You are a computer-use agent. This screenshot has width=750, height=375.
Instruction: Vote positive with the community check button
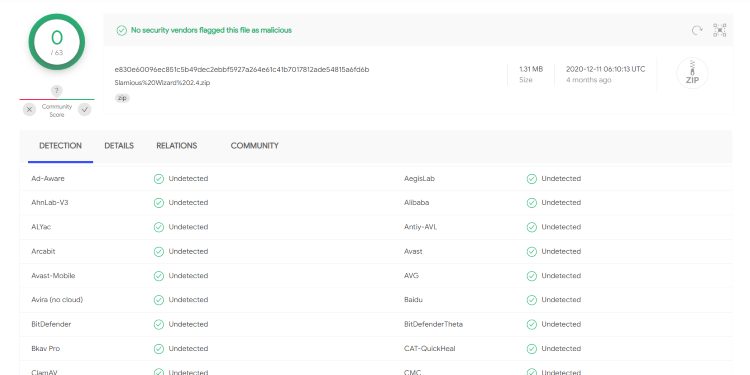click(85, 110)
